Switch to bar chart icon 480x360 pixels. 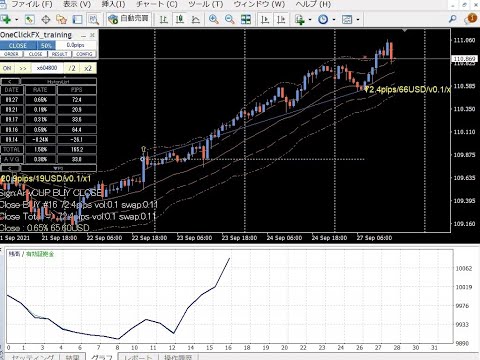pos(164,19)
